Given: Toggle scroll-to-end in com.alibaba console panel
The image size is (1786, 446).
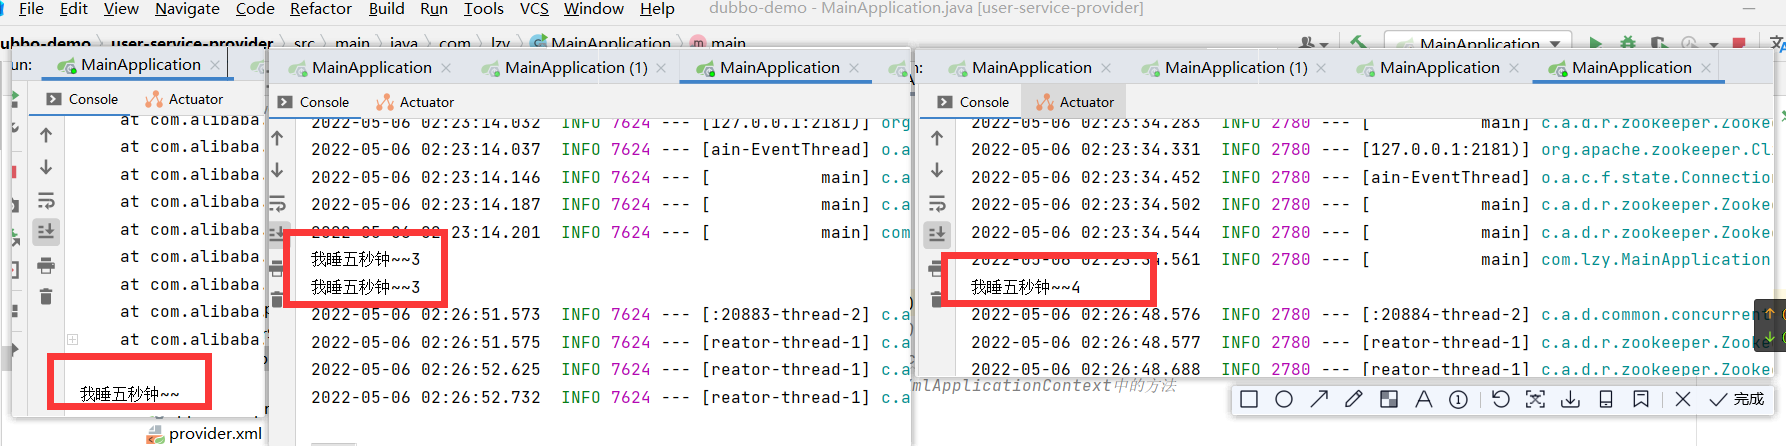Looking at the screenshot, I should coord(46,232).
